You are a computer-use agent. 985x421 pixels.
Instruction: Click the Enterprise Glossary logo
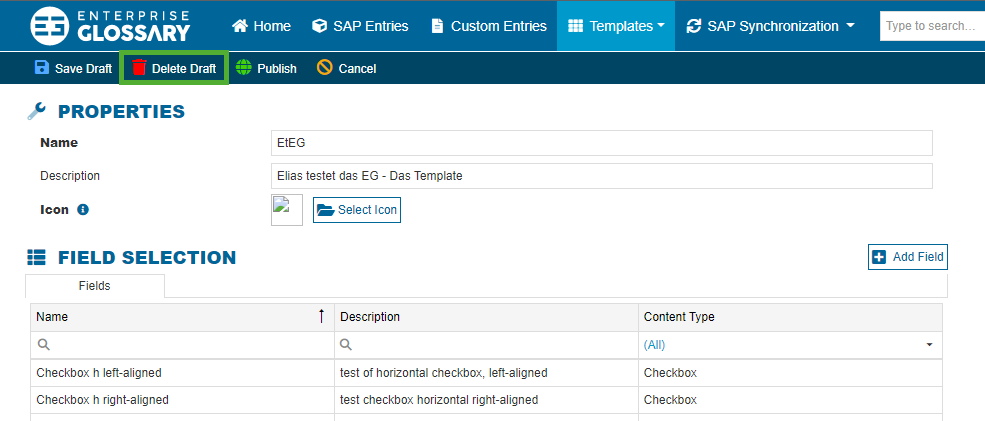click(110, 26)
